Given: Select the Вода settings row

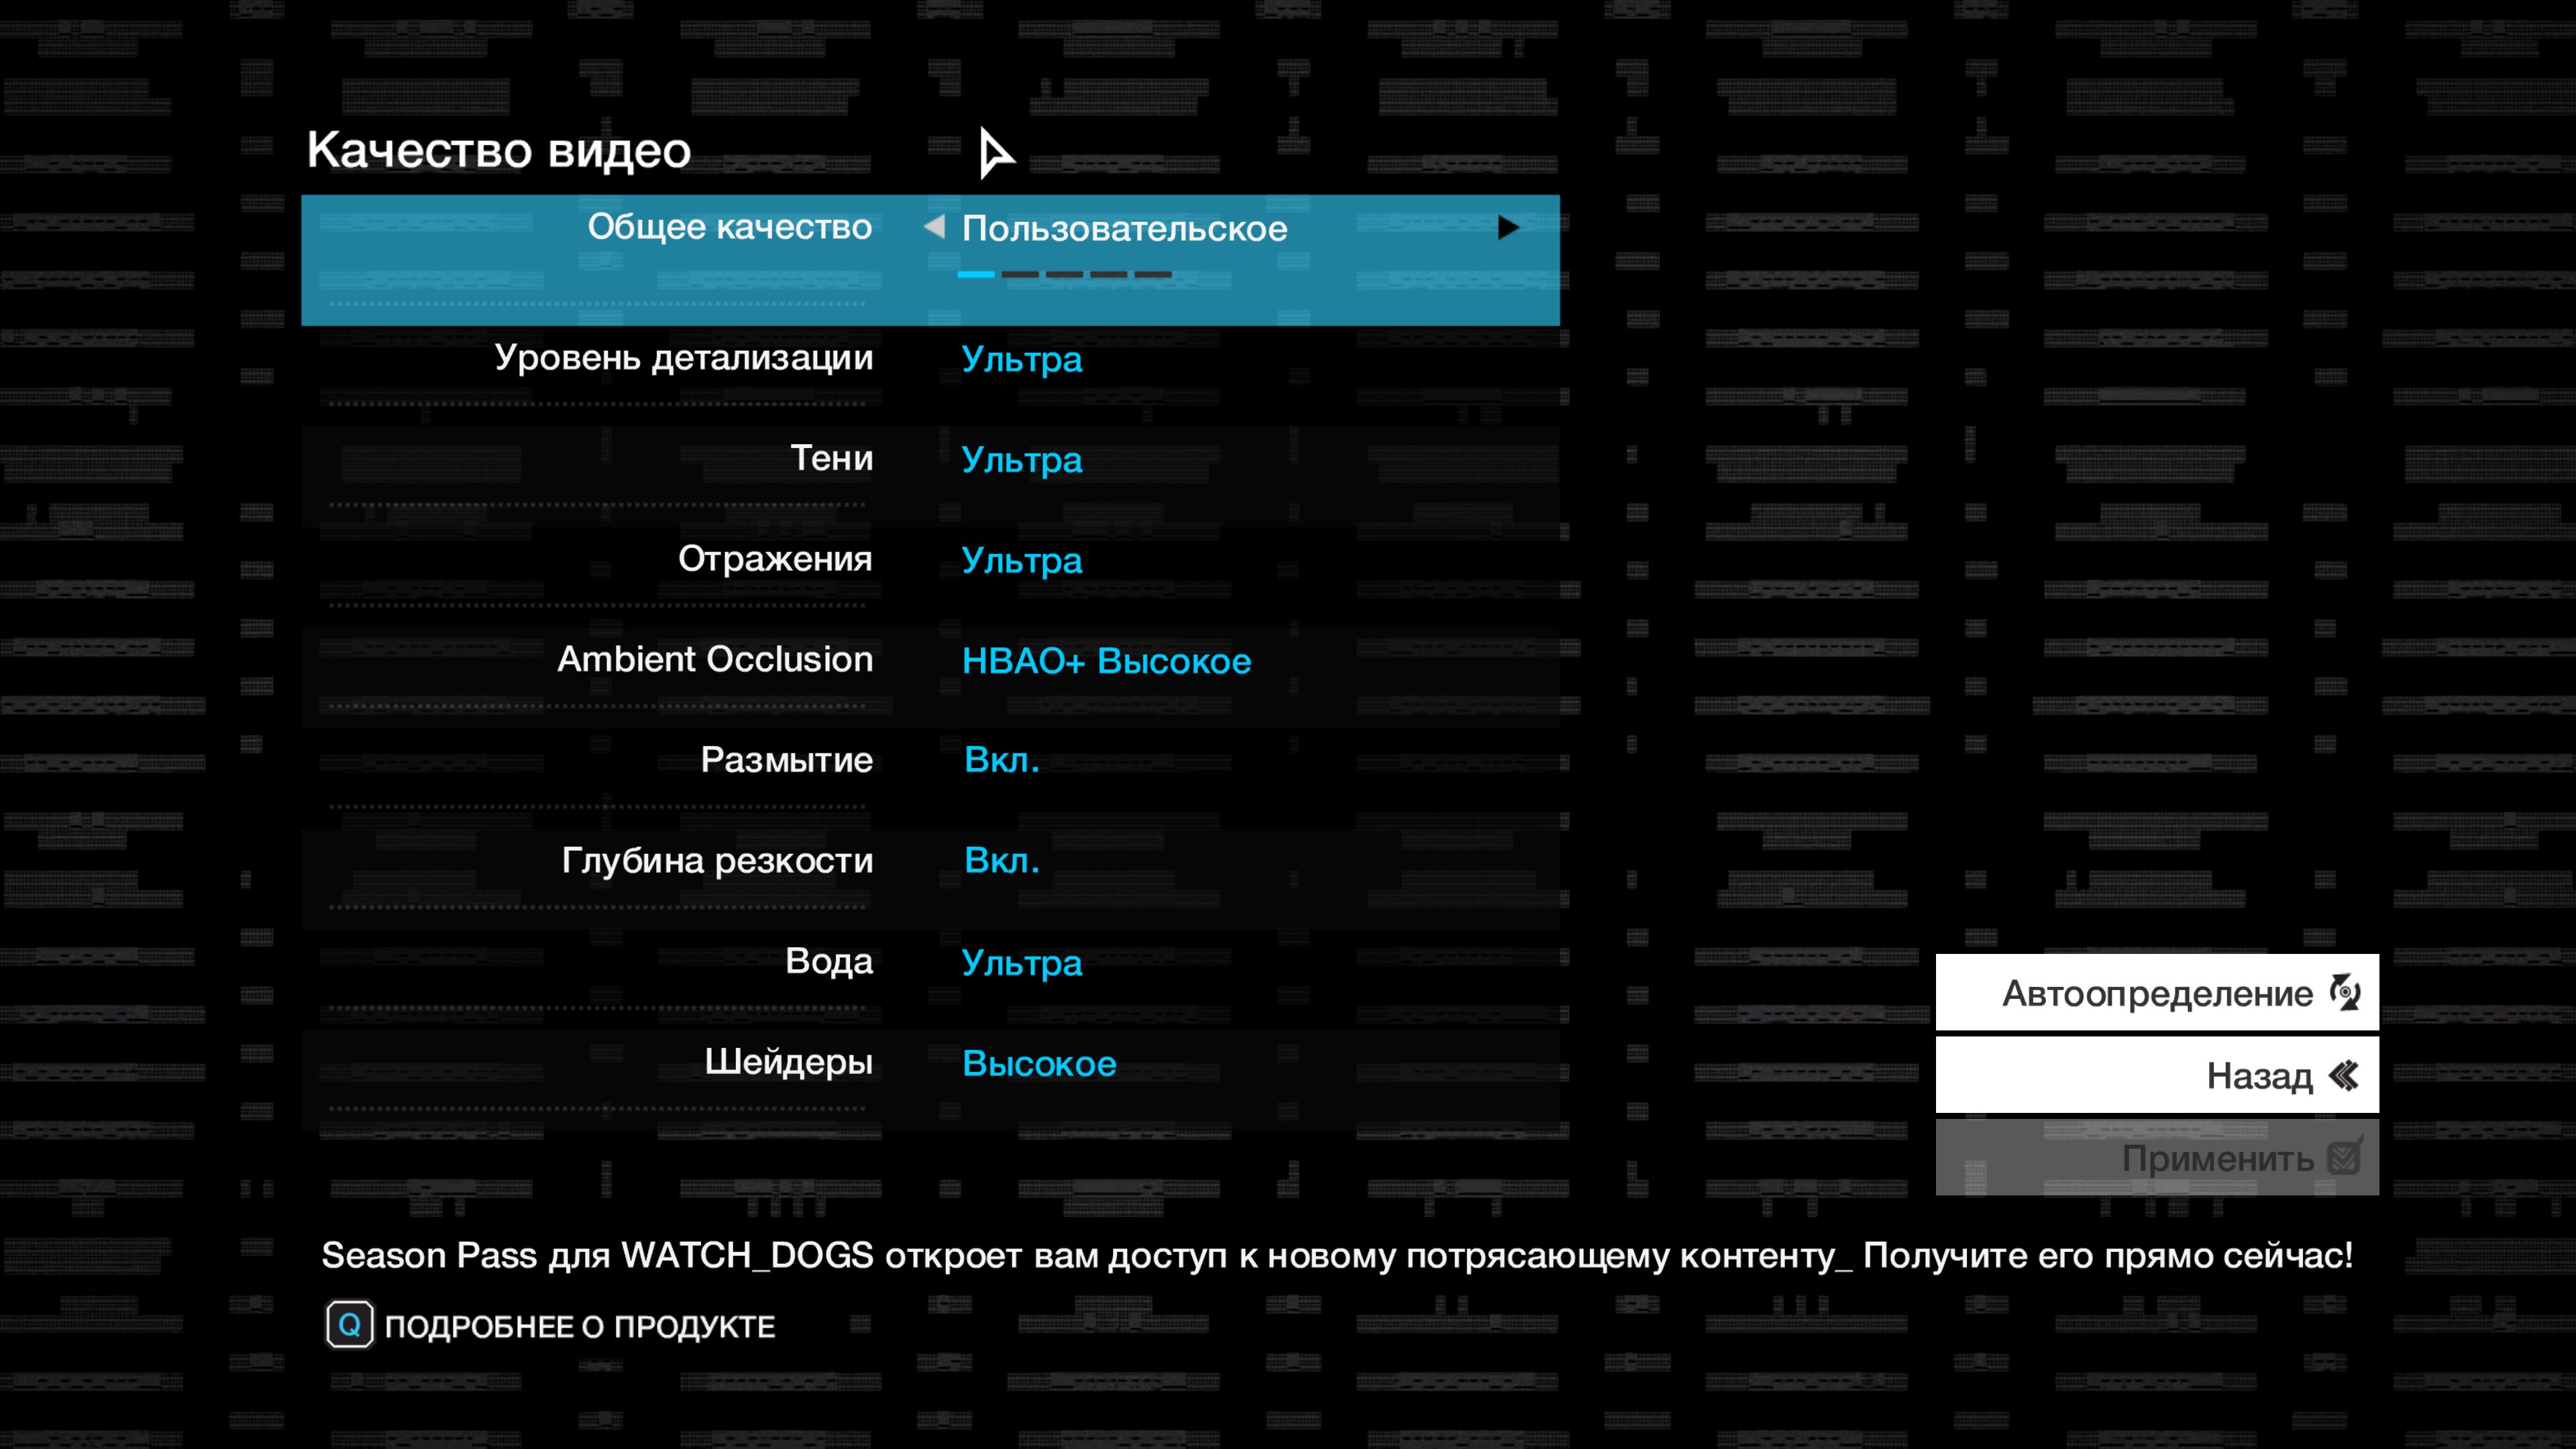Looking at the screenshot, I should pos(829,961).
